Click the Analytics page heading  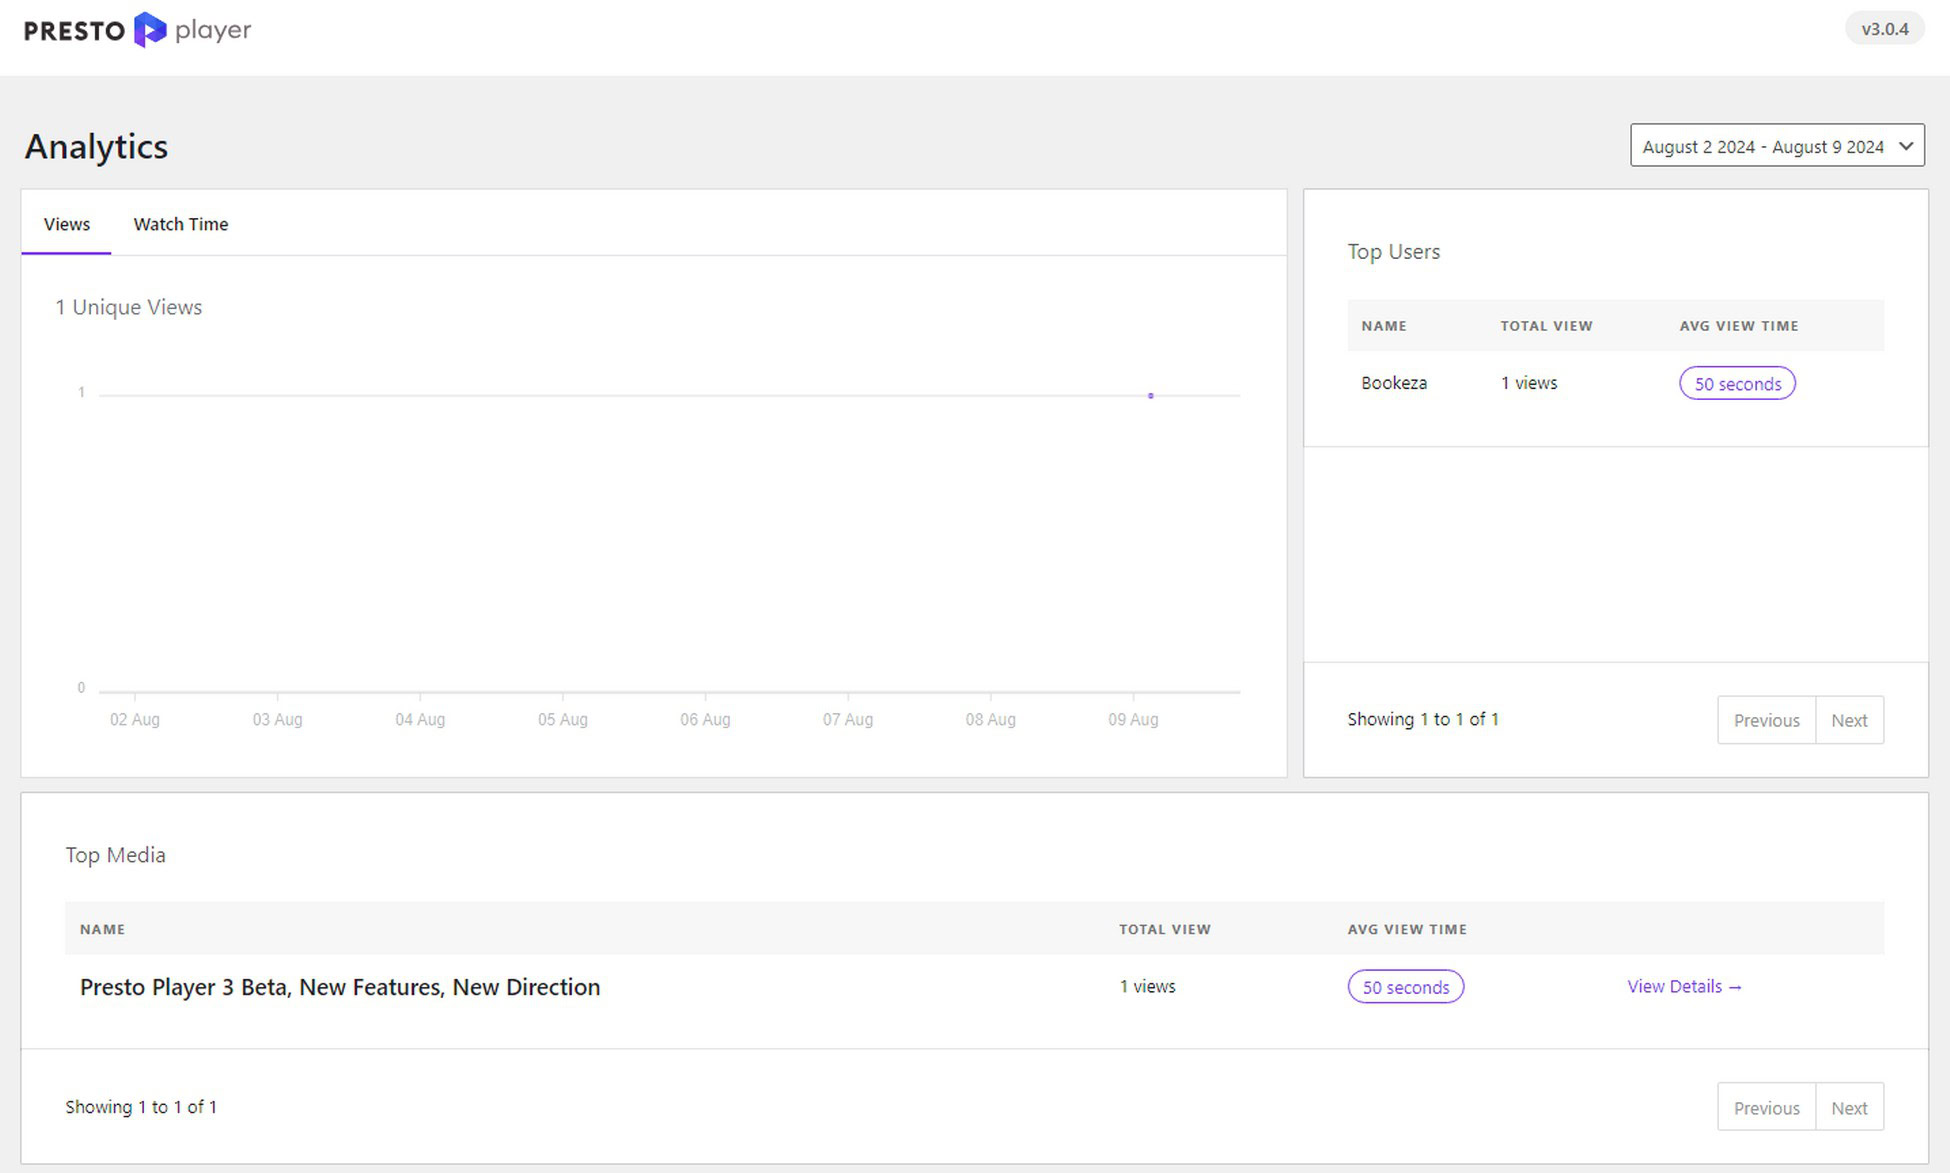pyautogui.click(x=96, y=146)
